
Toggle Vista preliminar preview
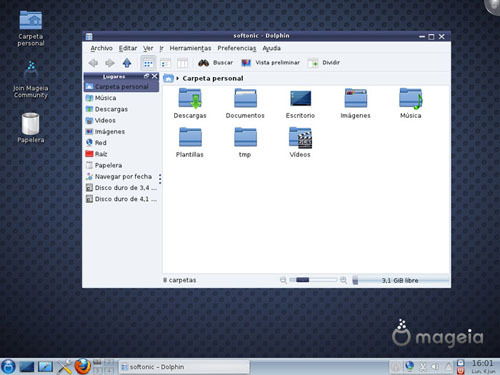[270, 63]
